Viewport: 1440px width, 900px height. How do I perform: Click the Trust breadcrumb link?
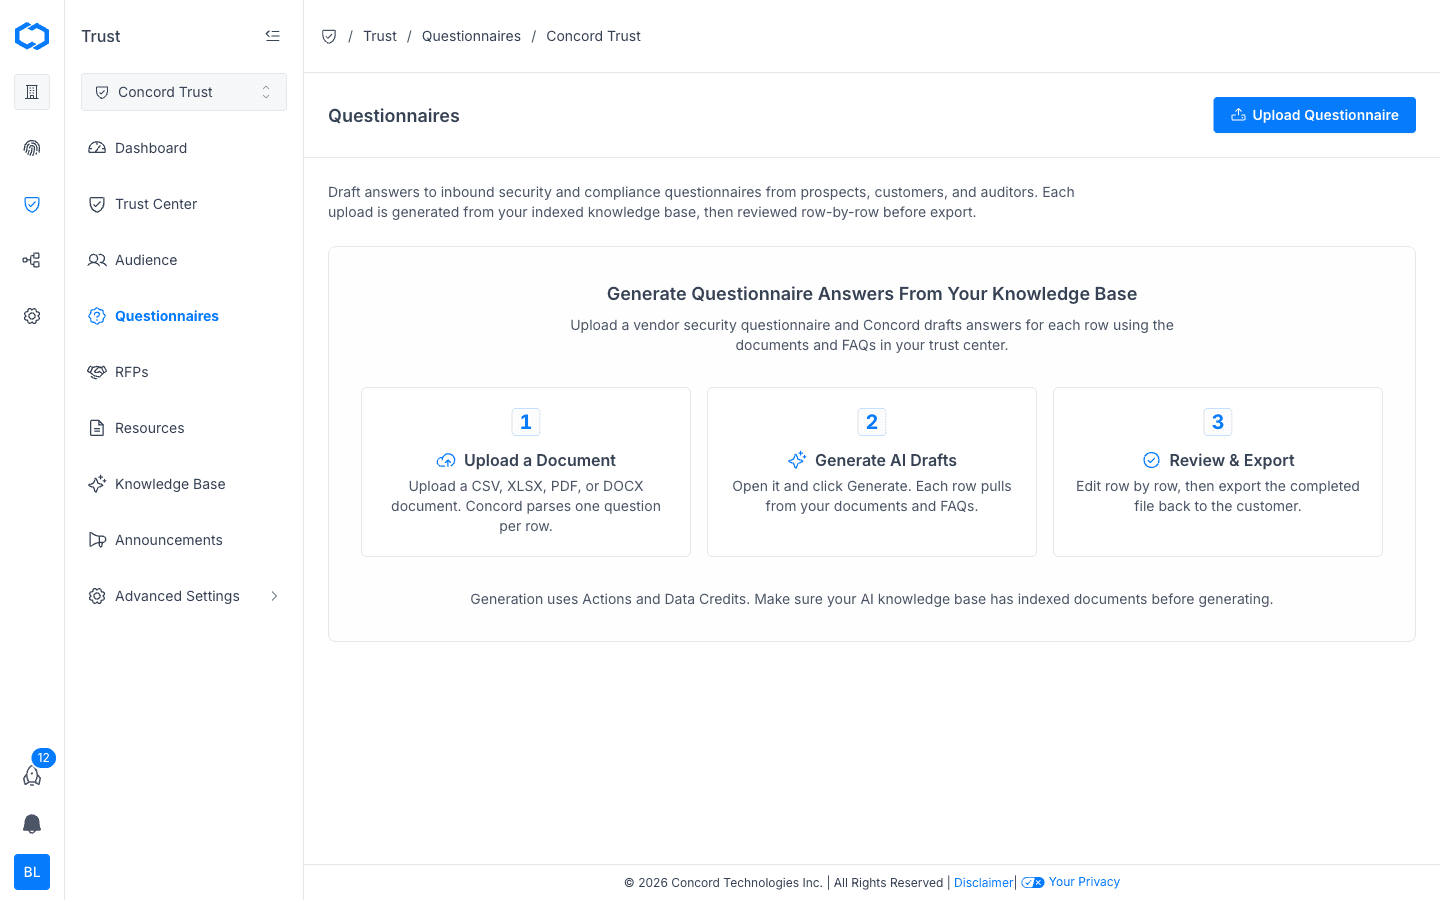coord(380,36)
